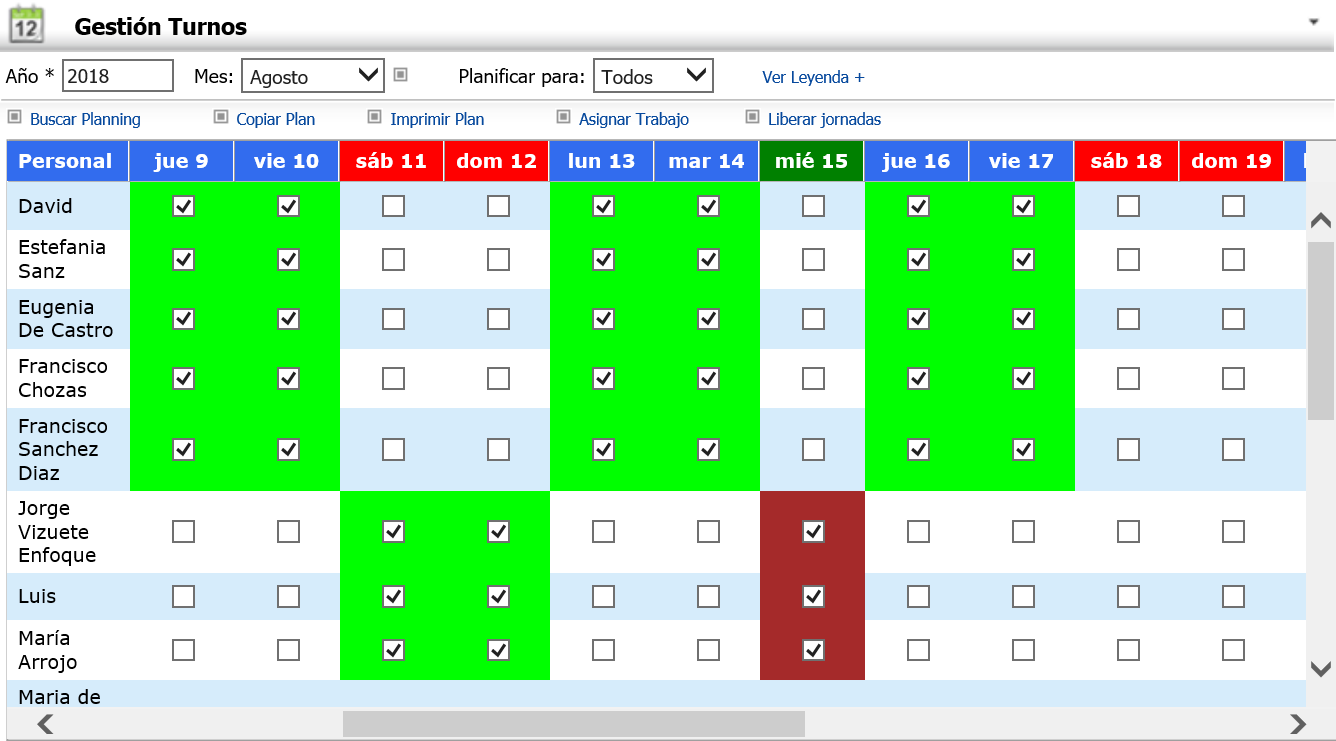
Task: Click the calendar icon beside Gestión Turnos
Action: pos(25,25)
